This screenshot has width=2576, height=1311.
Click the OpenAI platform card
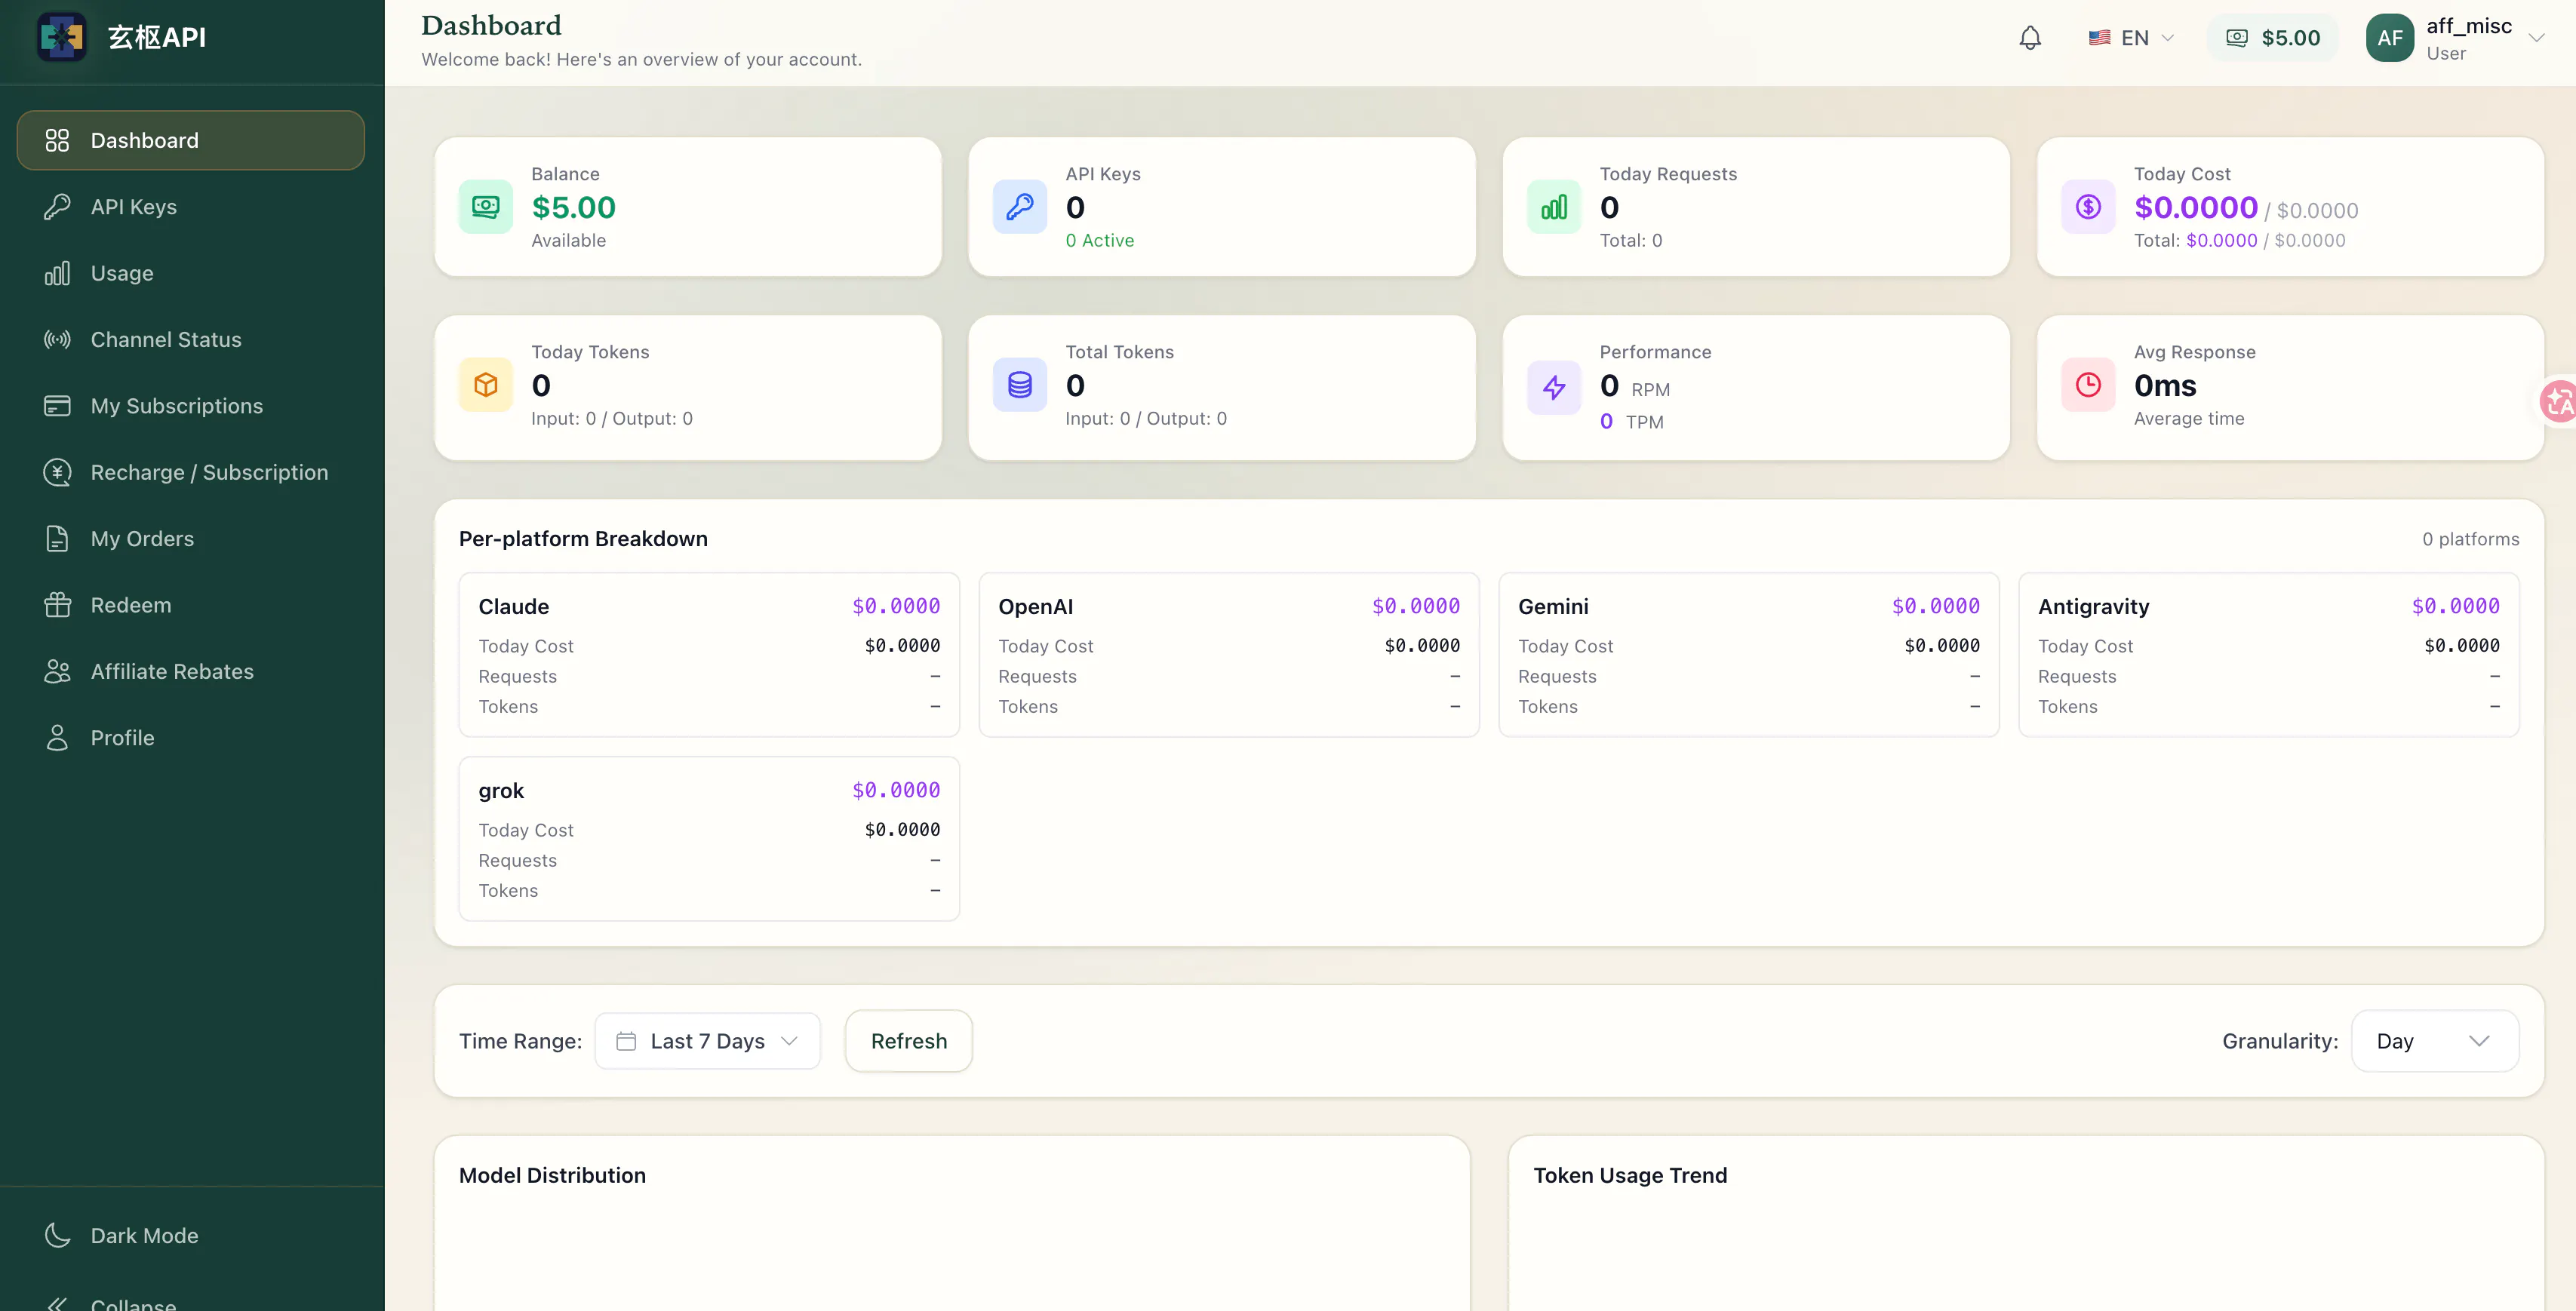pos(1229,655)
